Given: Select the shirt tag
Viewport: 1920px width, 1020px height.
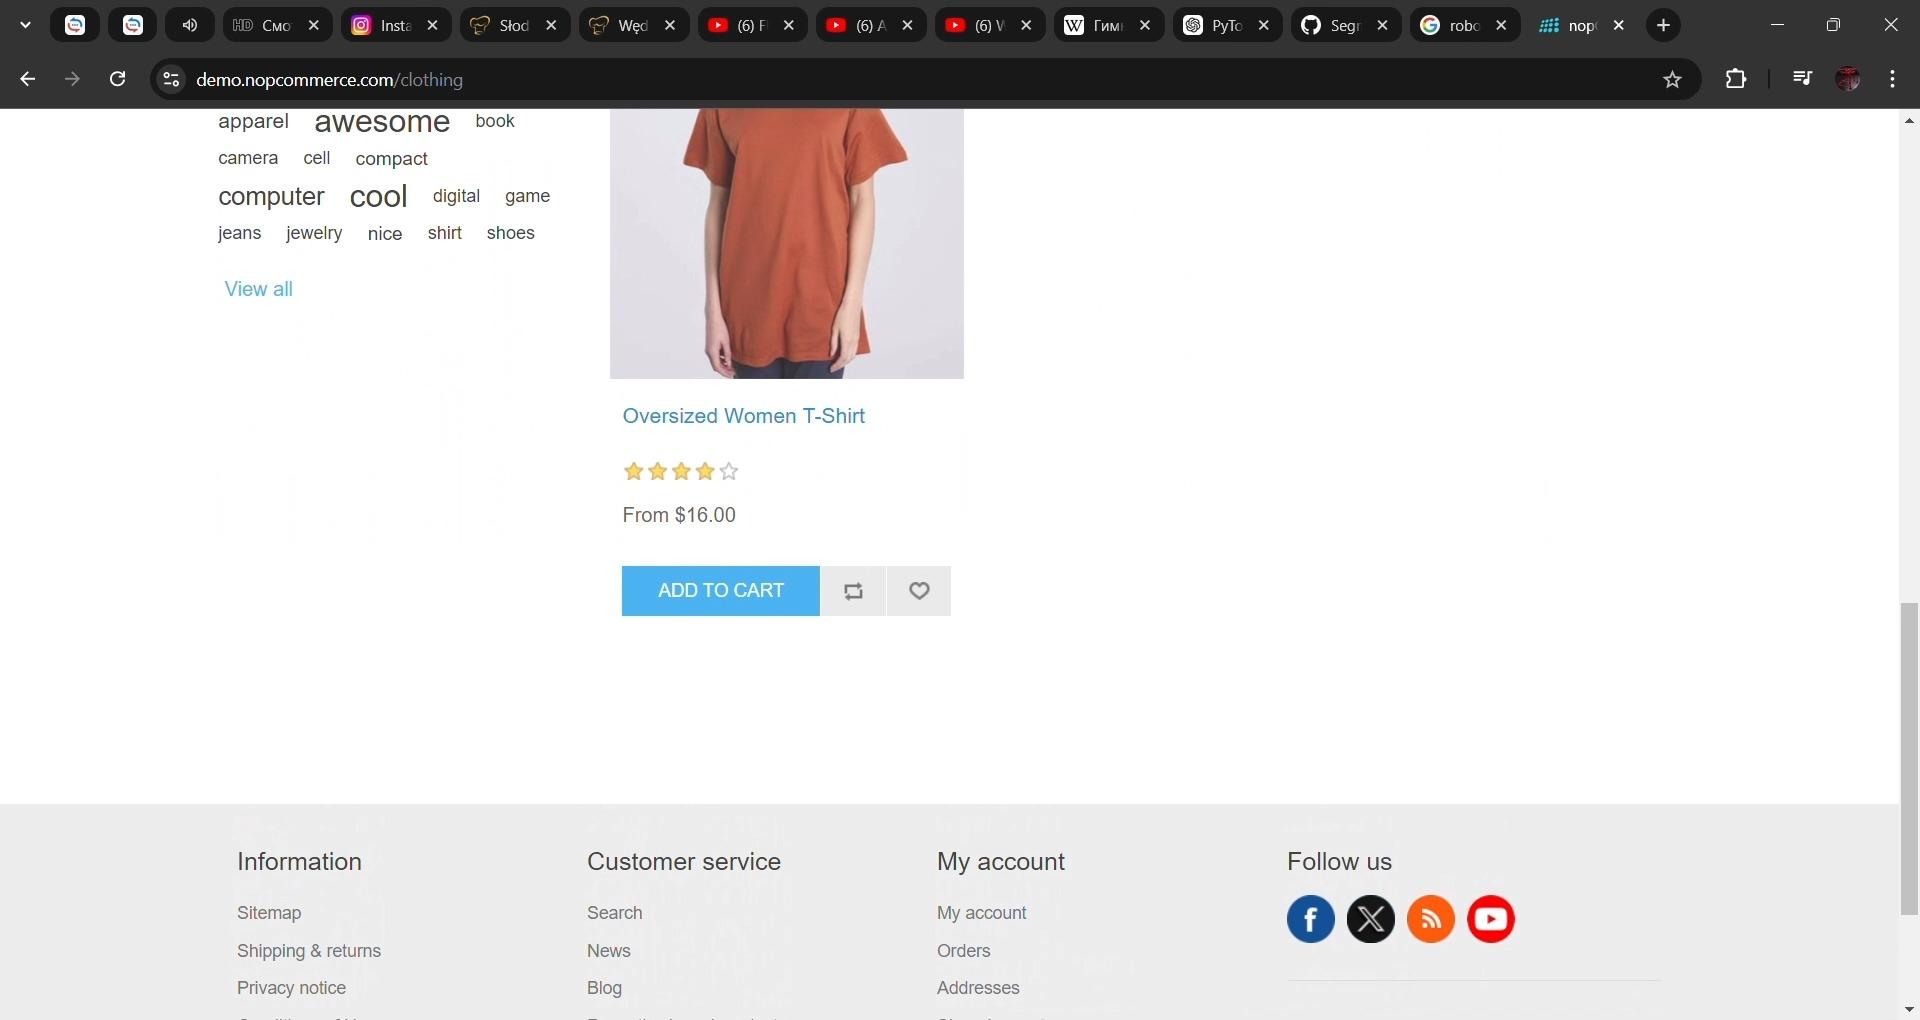Looking at the screenshot, I should pos(445,233).
